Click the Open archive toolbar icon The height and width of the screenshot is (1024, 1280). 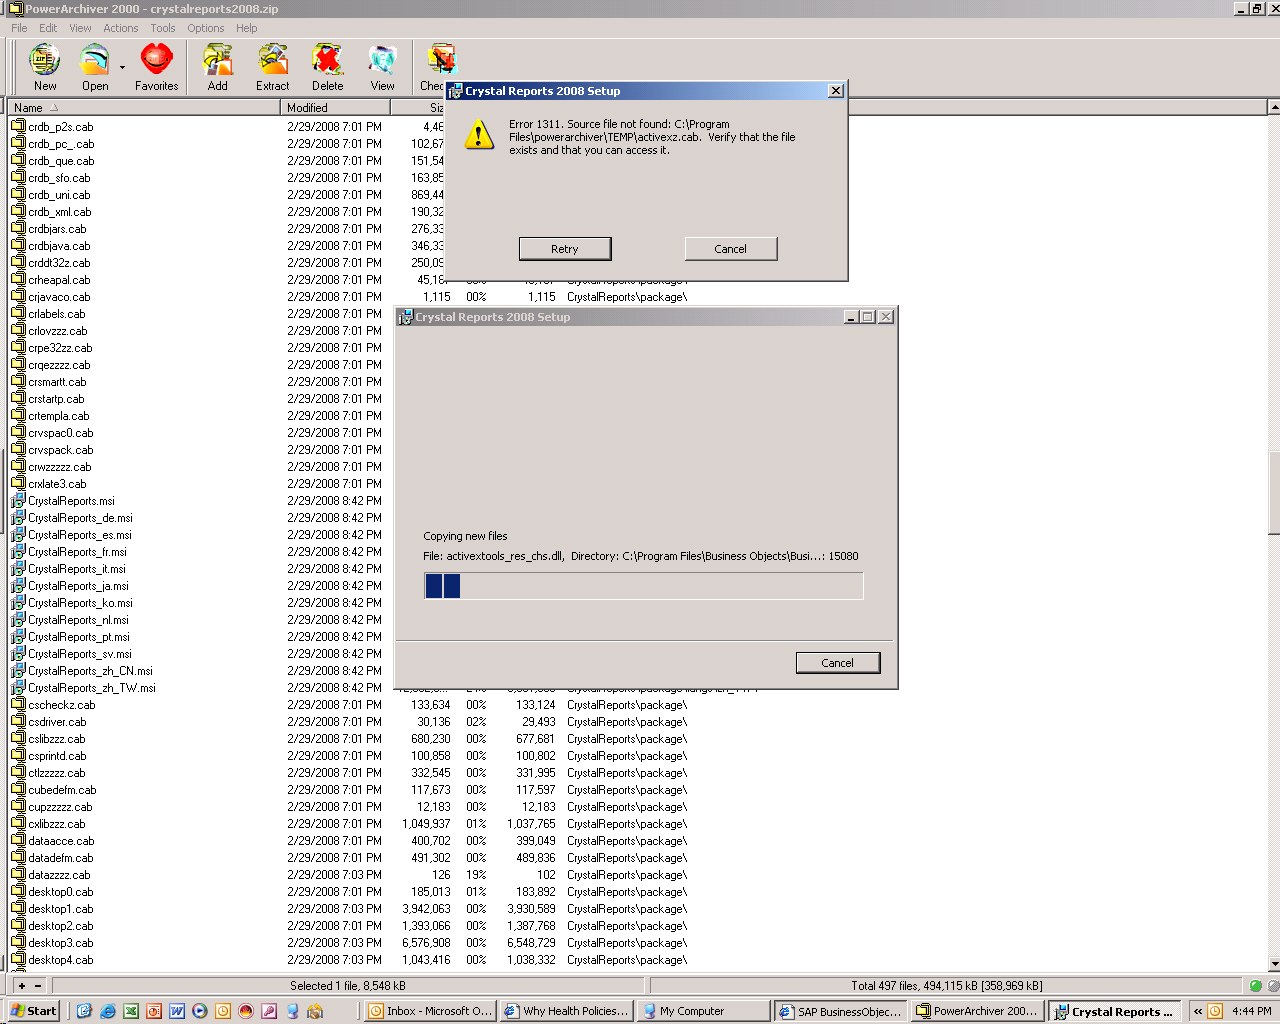tap(95, 61)
